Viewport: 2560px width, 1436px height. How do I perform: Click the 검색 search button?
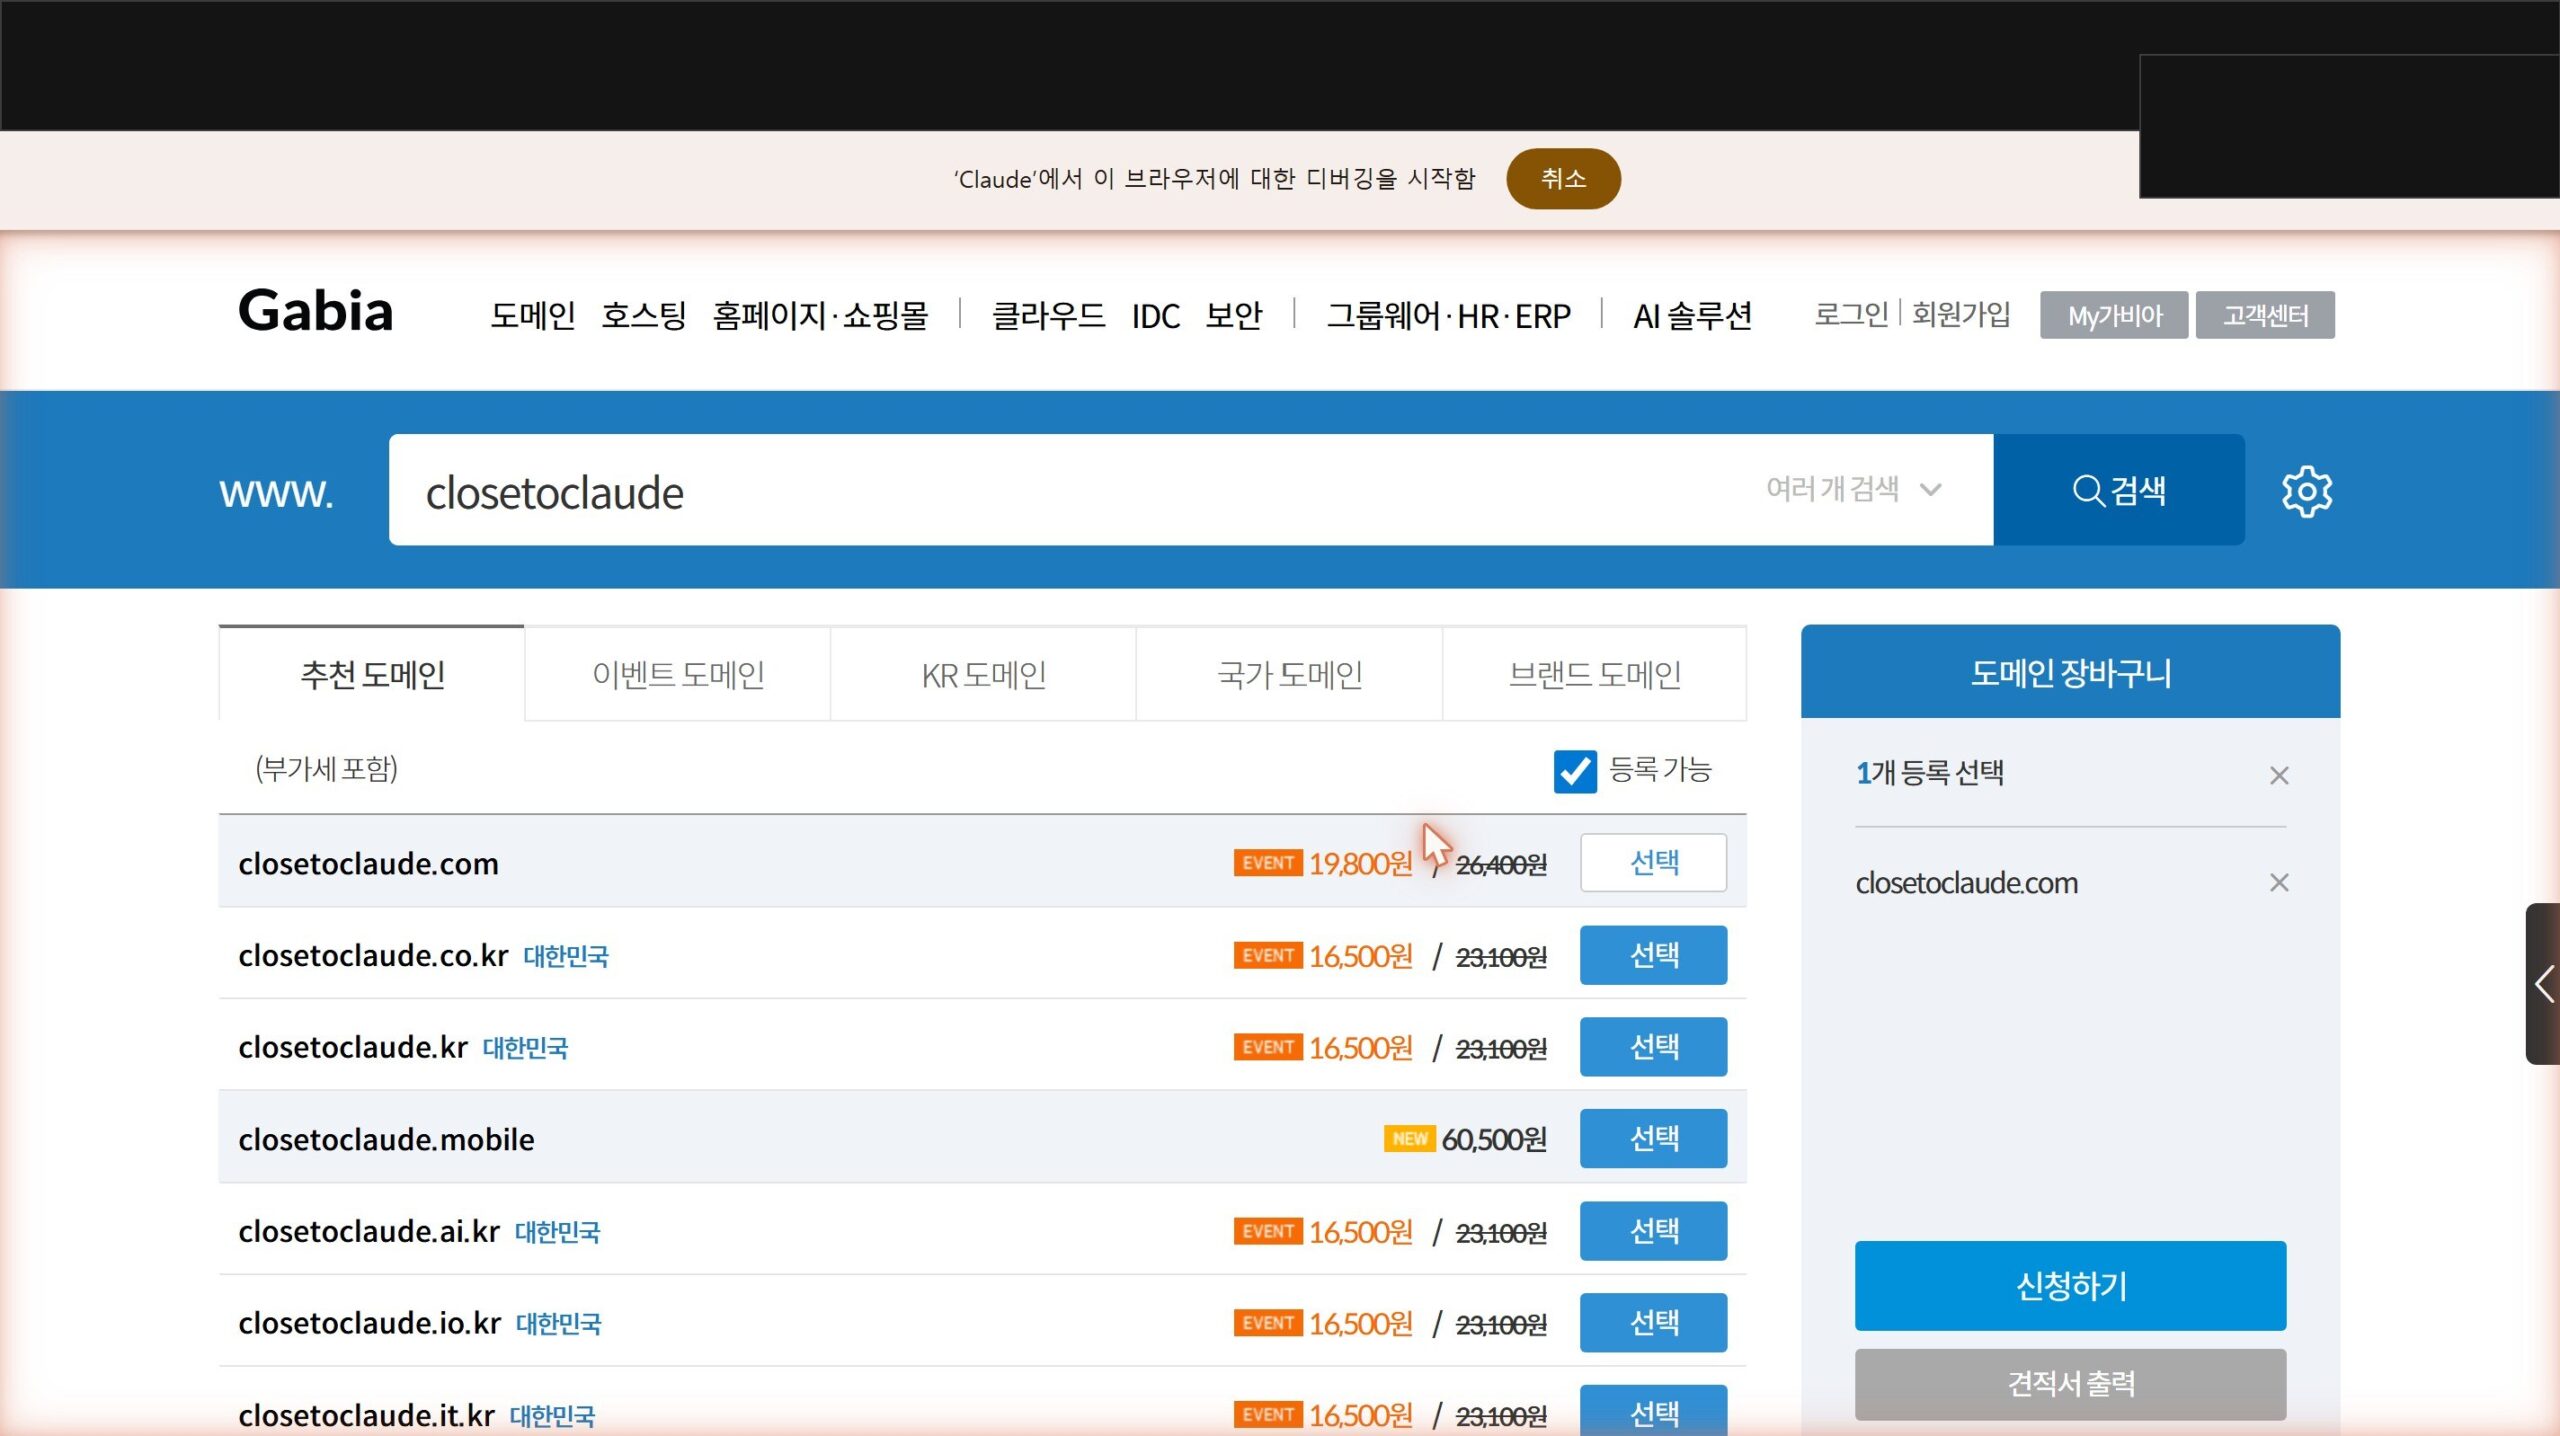click(x=2118, y=490)
